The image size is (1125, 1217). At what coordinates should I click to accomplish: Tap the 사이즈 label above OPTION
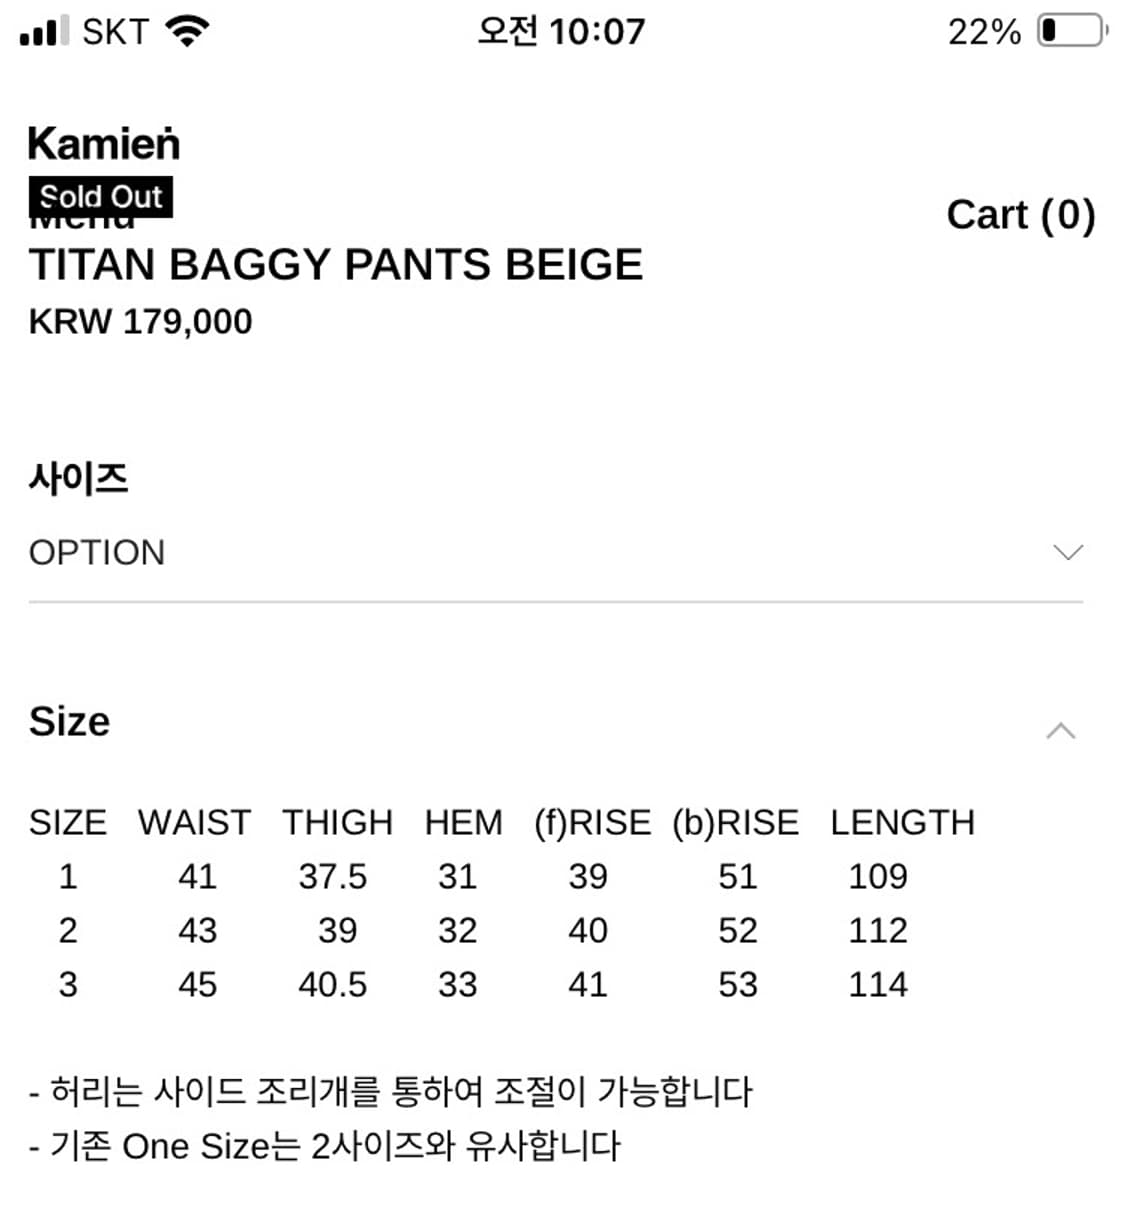point(78,479)
